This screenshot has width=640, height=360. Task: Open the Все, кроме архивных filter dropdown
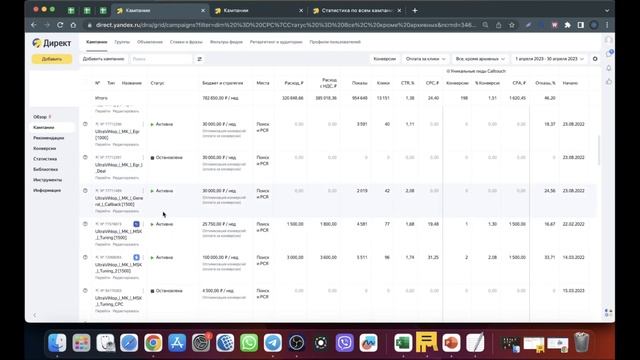coord(480,59)
